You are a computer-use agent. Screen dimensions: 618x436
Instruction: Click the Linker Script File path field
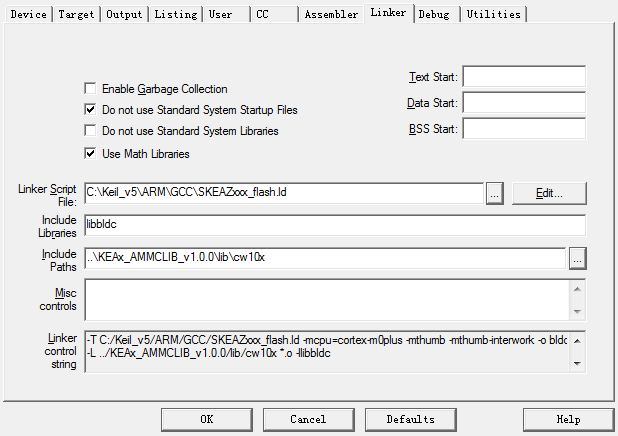(x=284, y=193)
